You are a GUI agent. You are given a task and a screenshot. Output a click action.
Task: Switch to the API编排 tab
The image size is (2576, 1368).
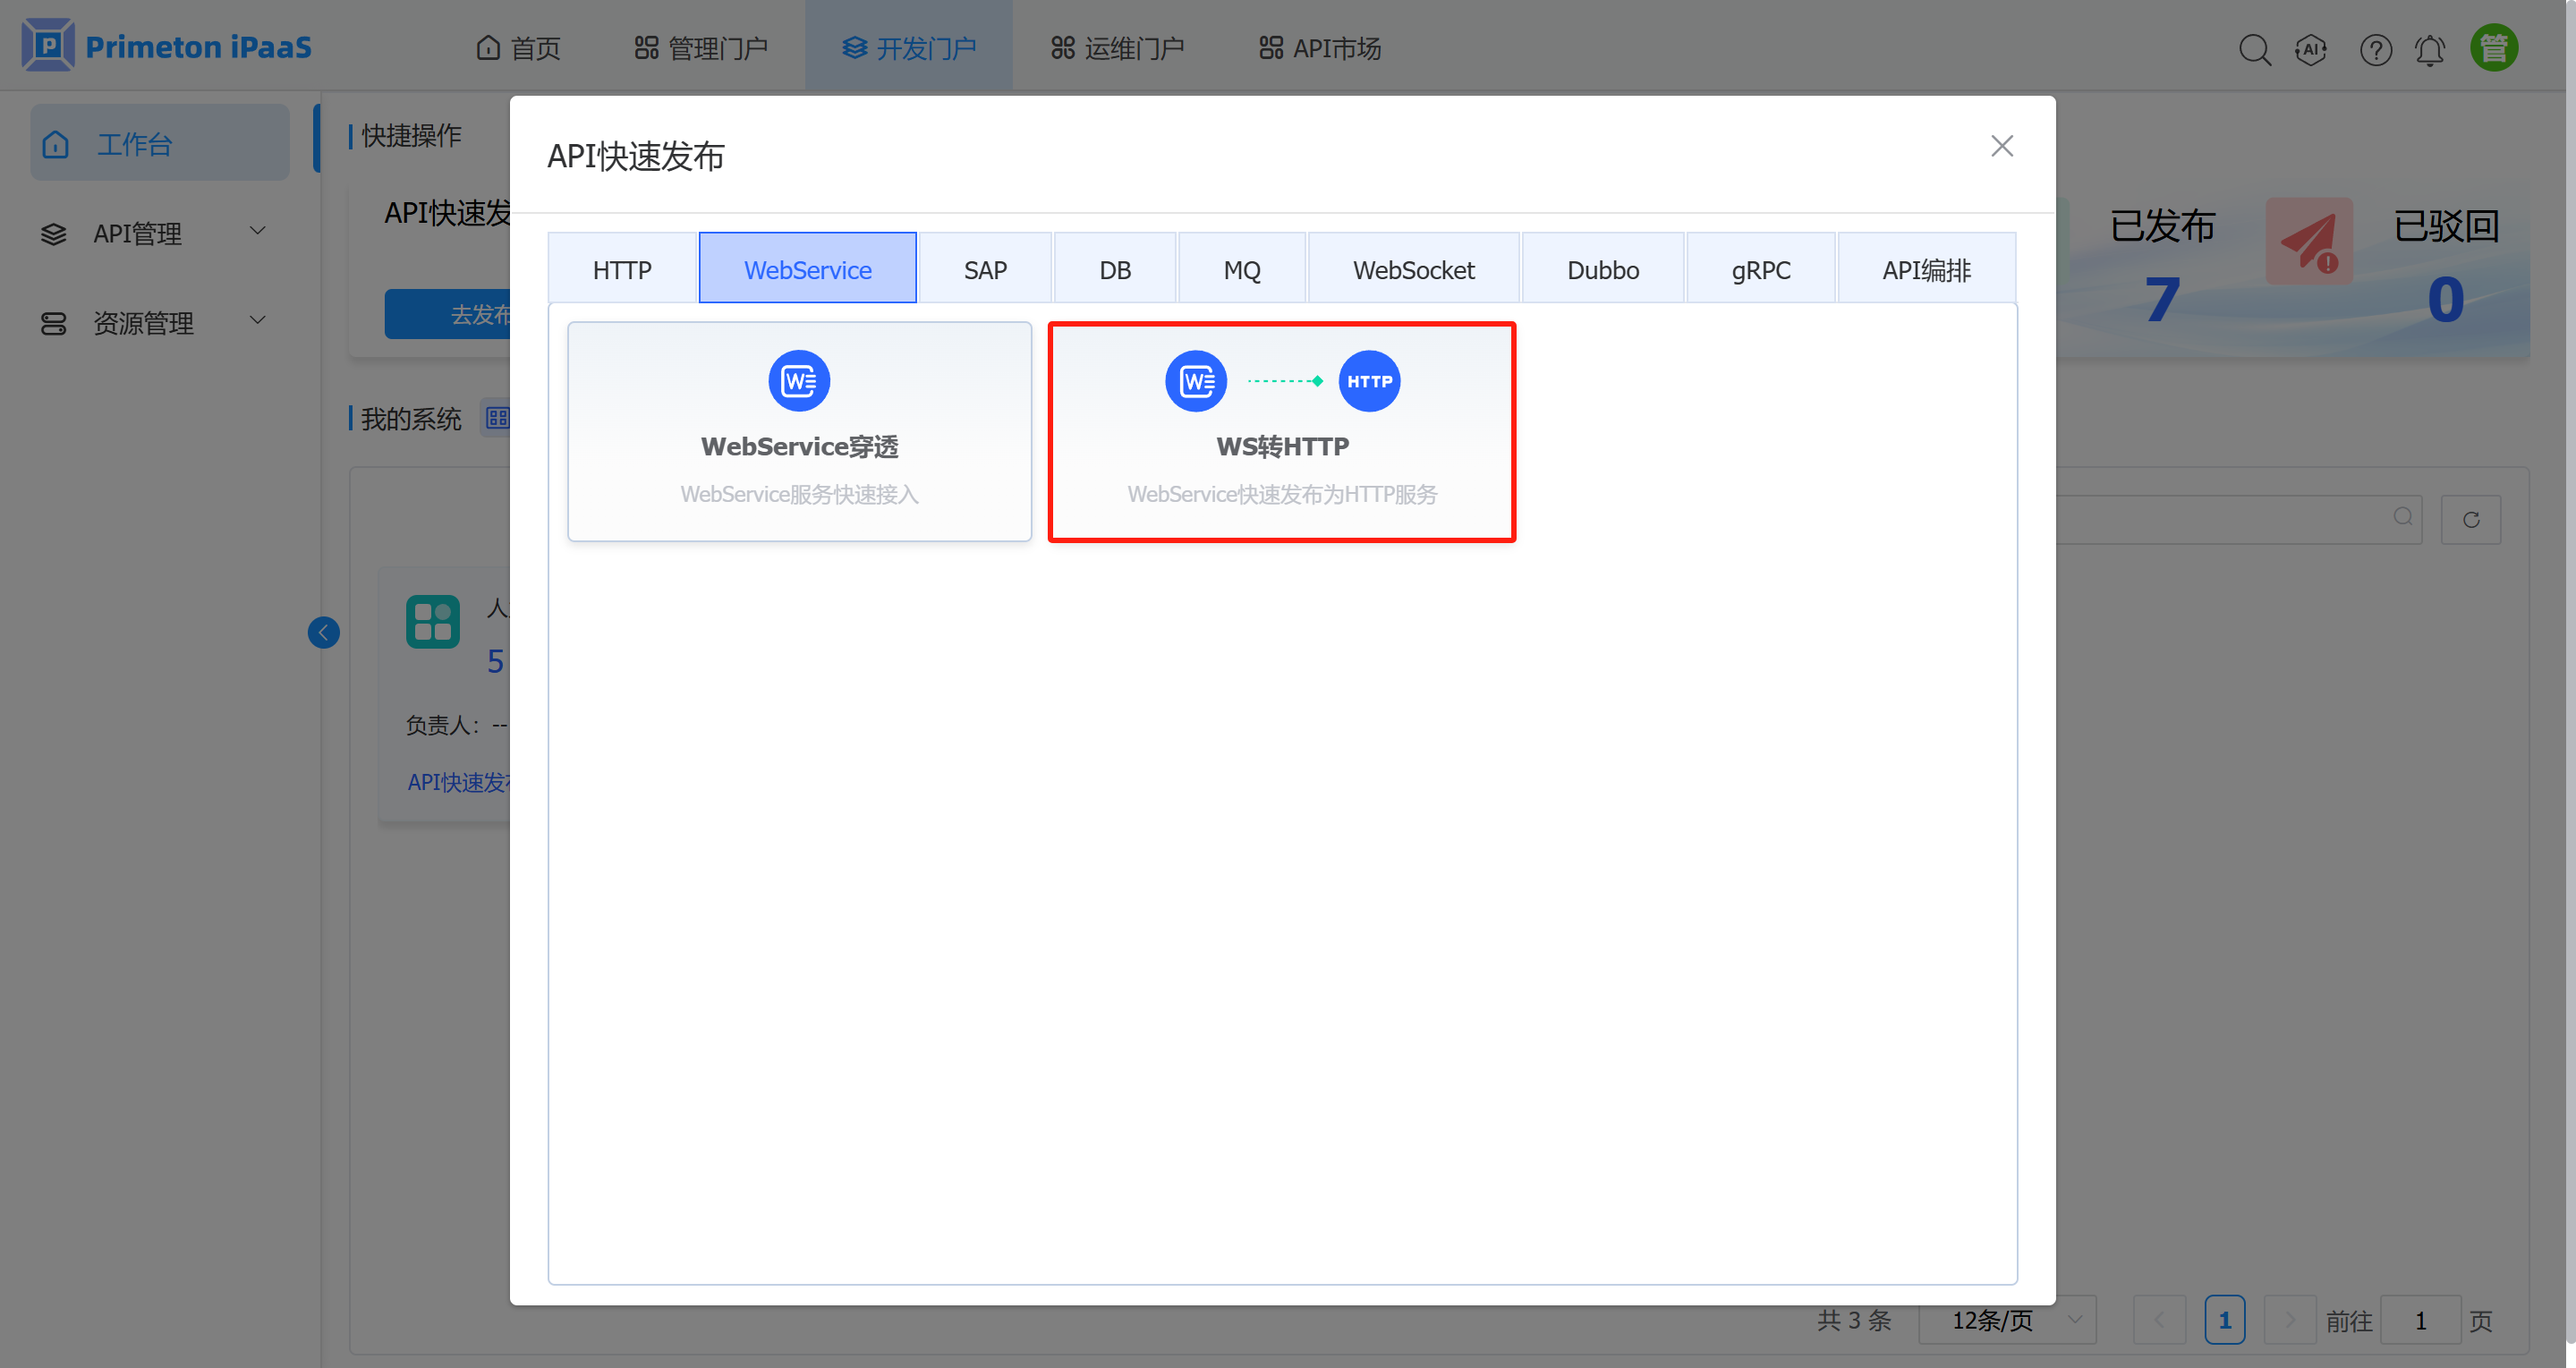pyautogui.click(x=1926, y=269)
